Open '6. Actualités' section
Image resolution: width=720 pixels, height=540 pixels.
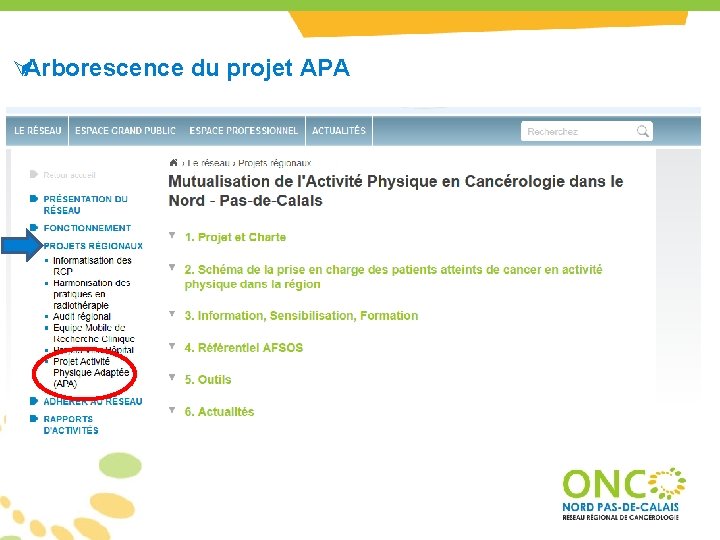[x=219, y=412]
